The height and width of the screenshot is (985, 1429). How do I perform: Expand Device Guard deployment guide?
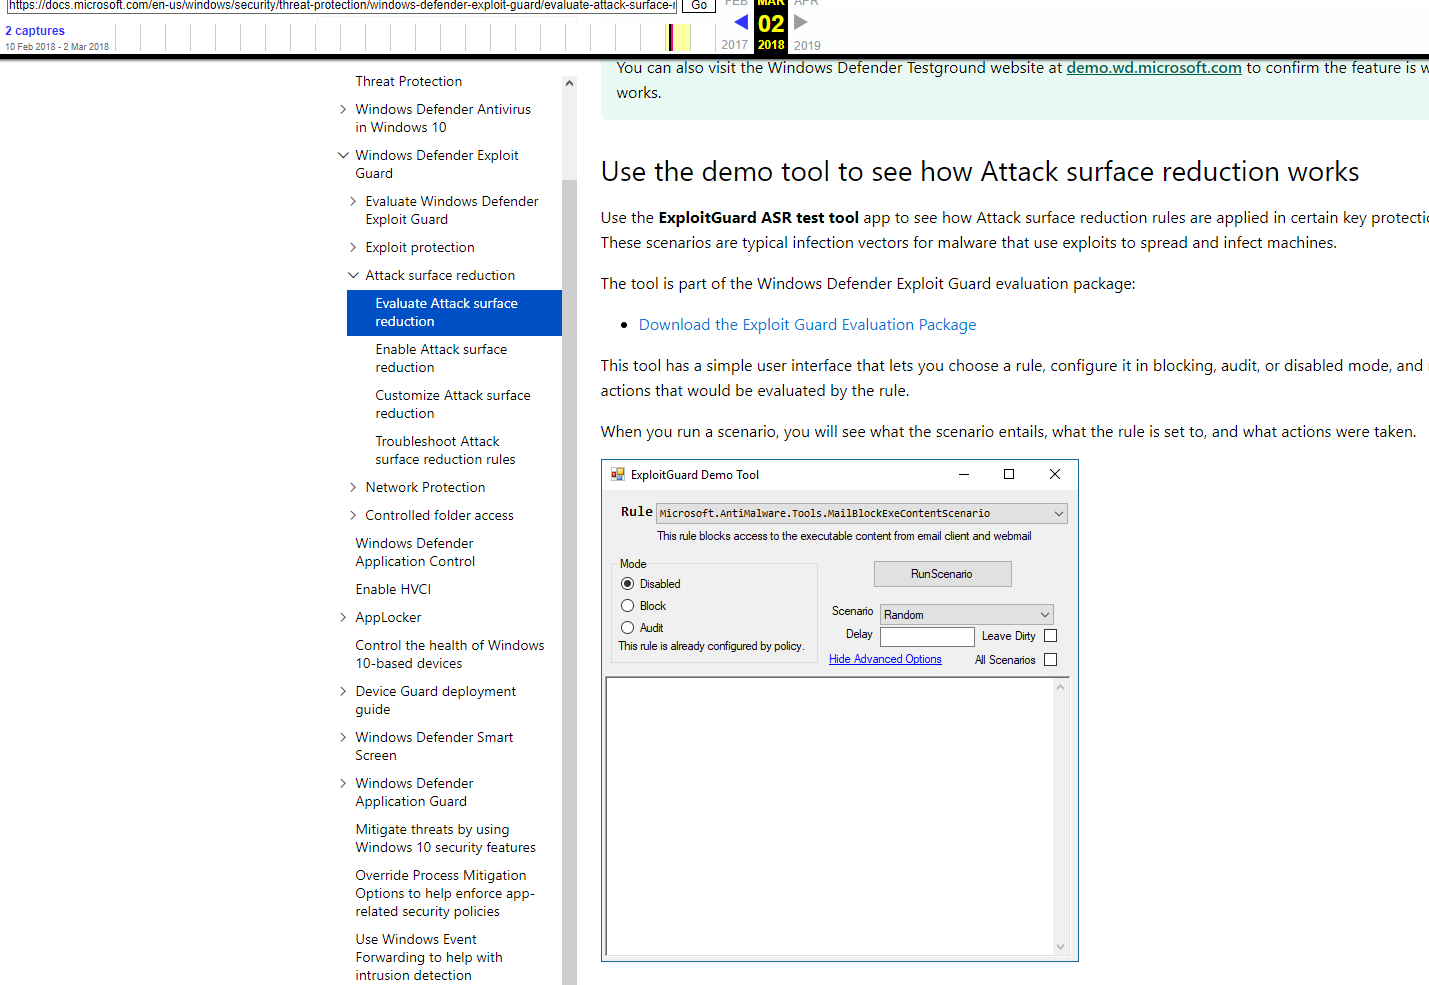343,691
